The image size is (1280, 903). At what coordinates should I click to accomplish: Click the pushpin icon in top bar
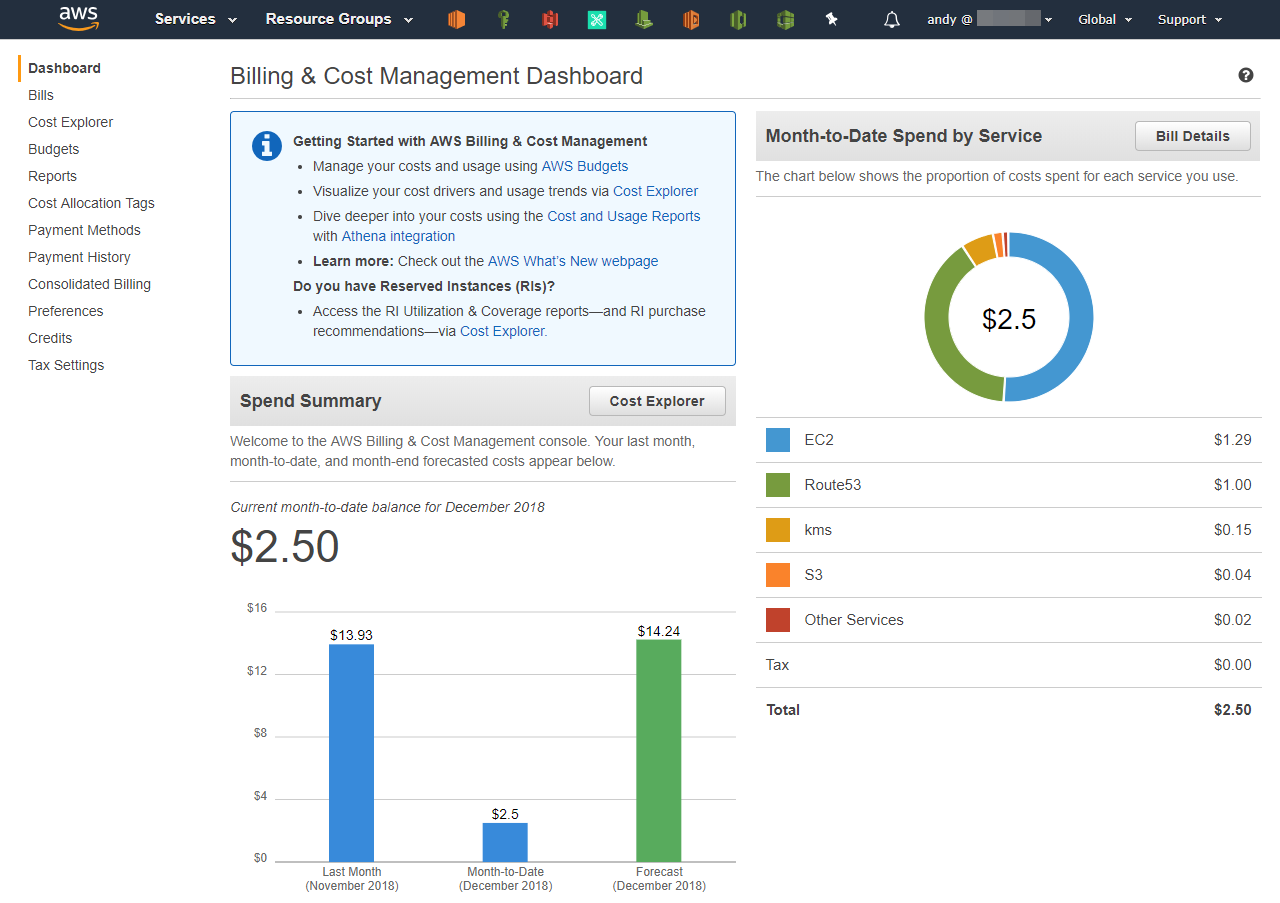831,19
